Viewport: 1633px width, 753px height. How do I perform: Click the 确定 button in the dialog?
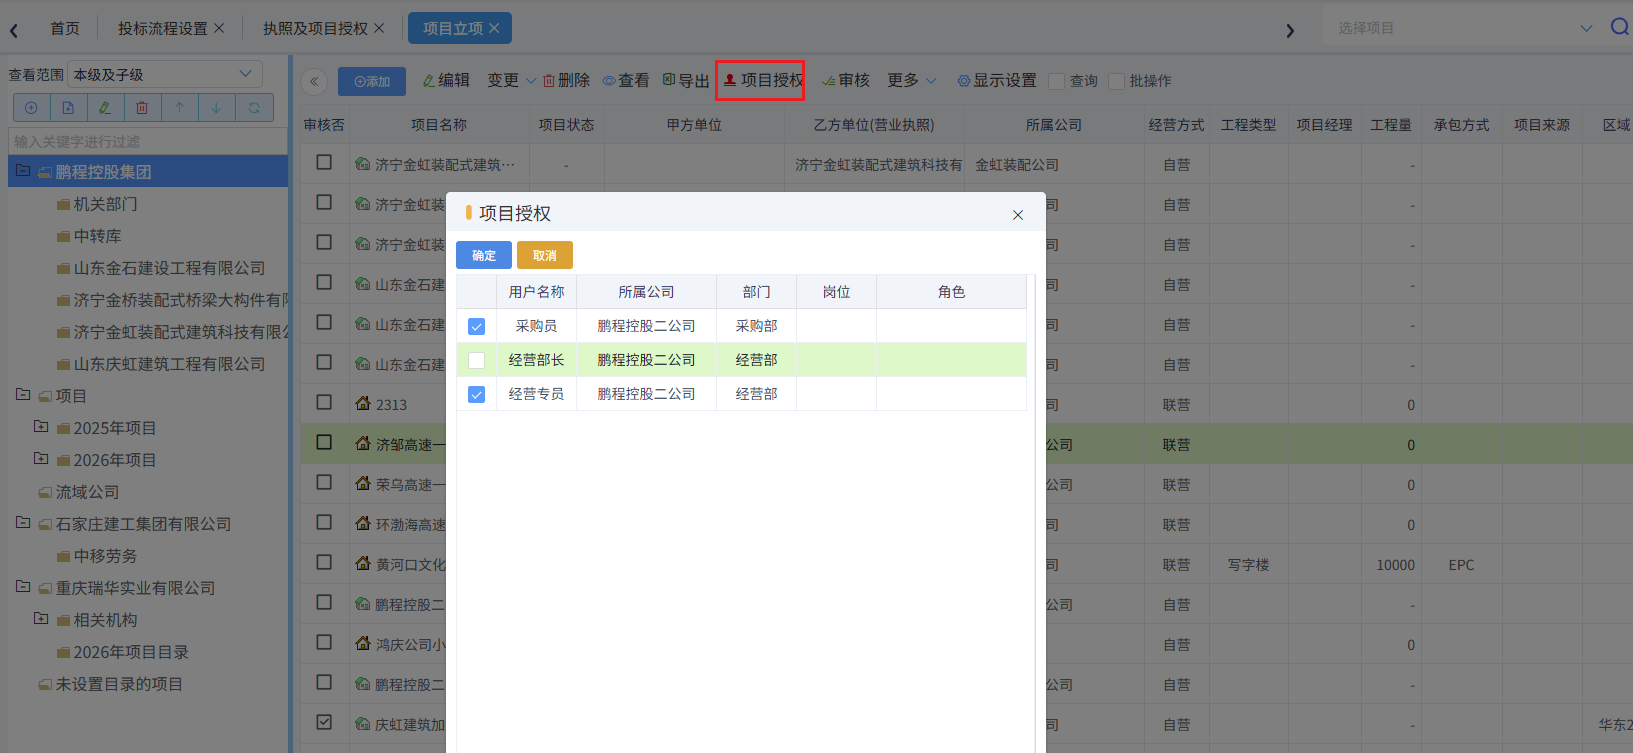(x=484, y=256)
